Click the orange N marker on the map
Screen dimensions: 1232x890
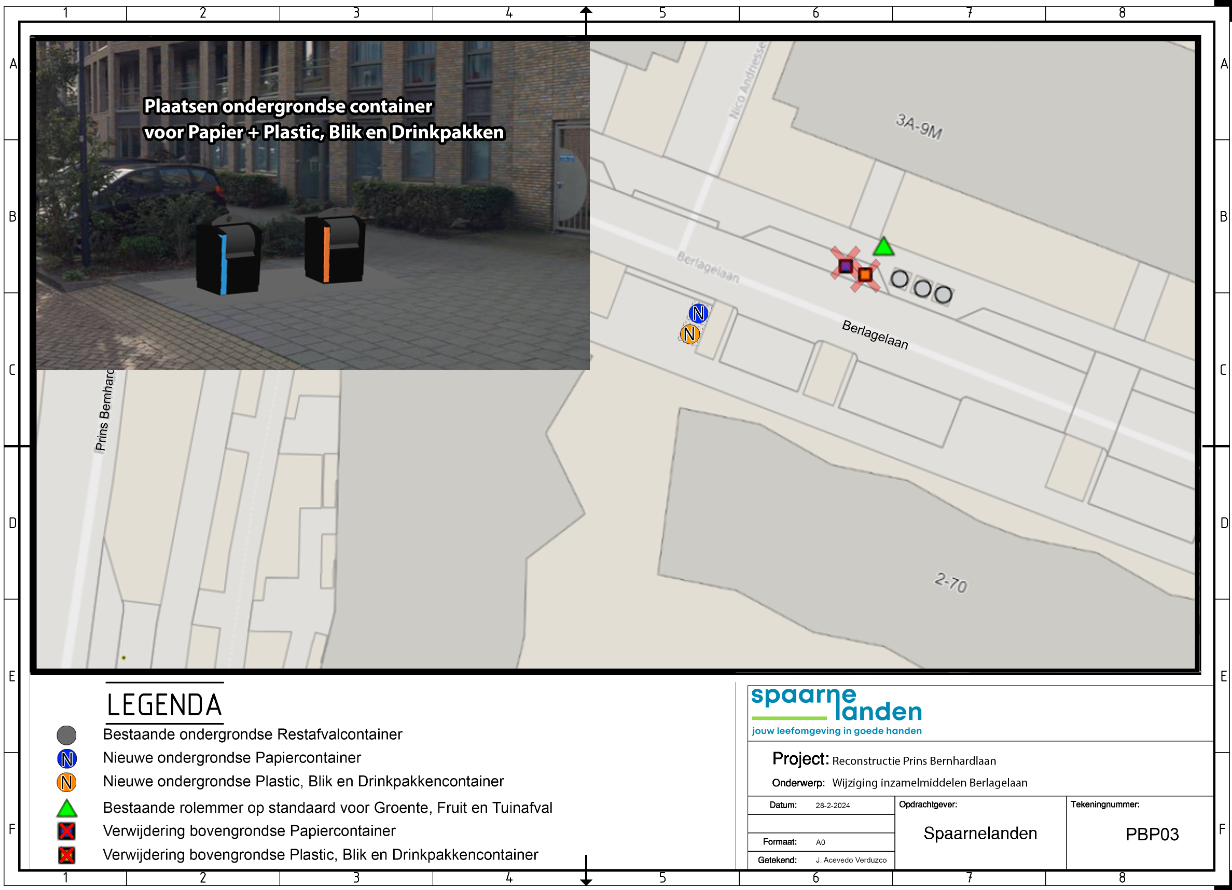[688, 334]
